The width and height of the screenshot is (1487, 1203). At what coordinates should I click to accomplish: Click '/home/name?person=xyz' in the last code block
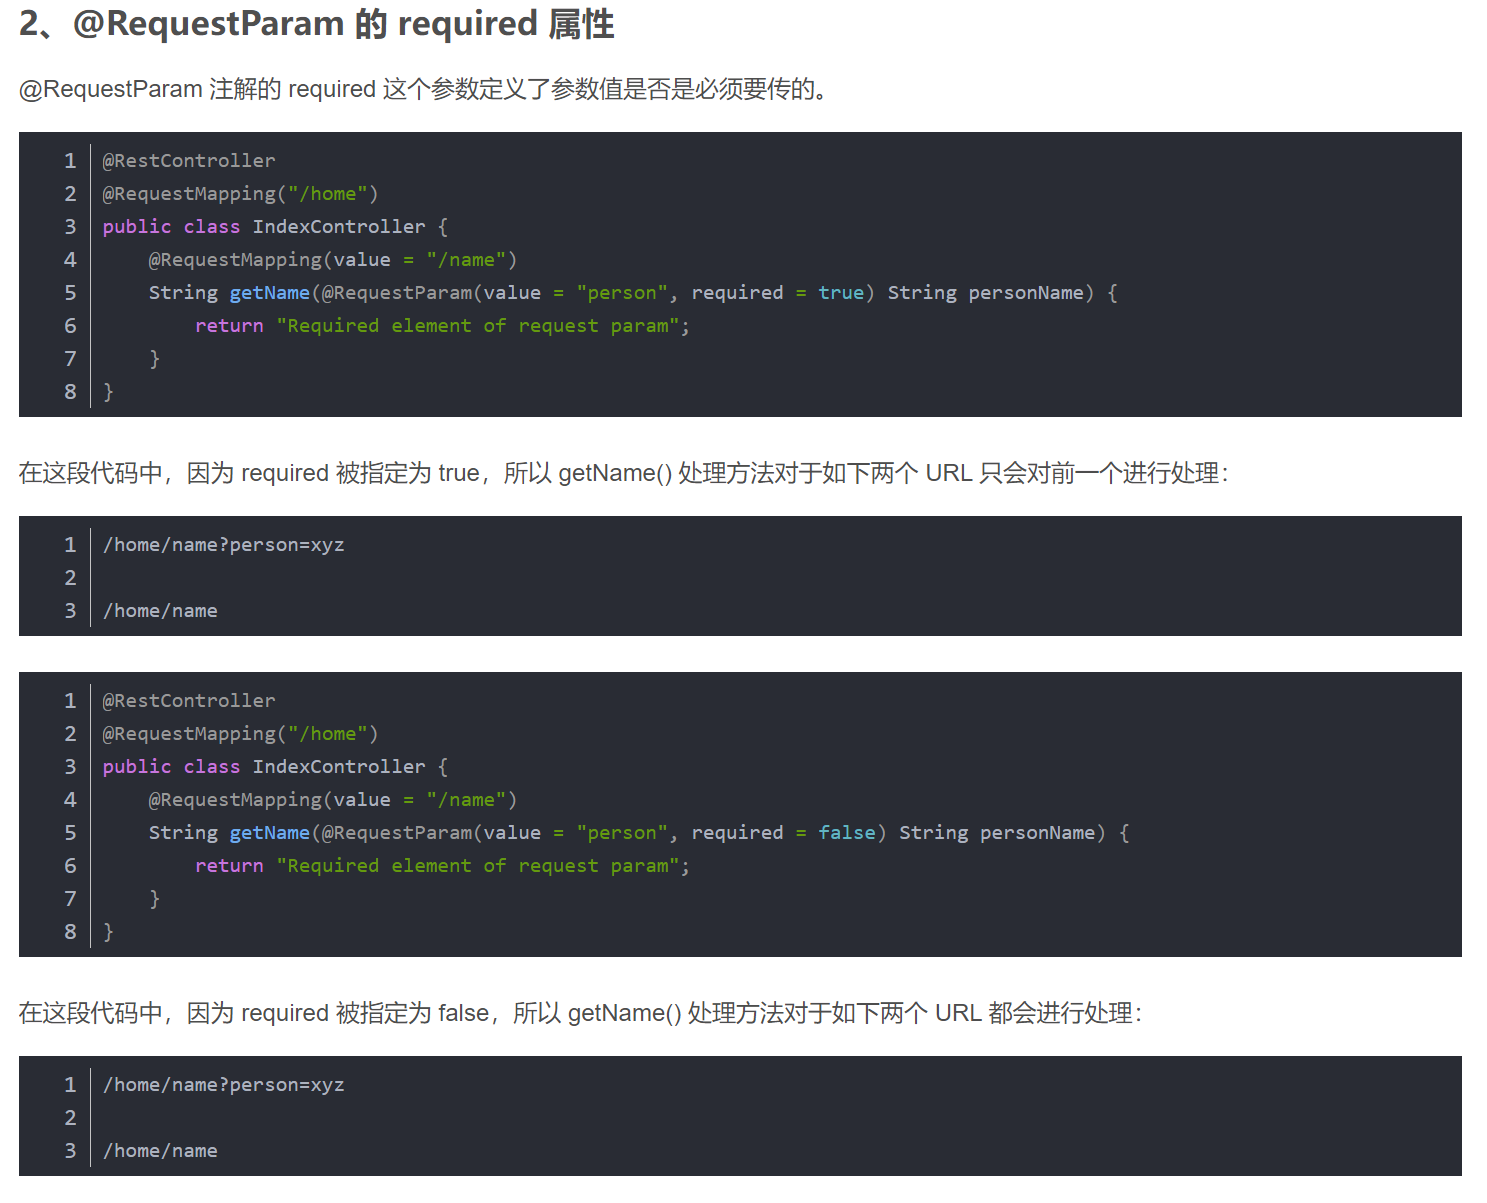pos(224,1084)
